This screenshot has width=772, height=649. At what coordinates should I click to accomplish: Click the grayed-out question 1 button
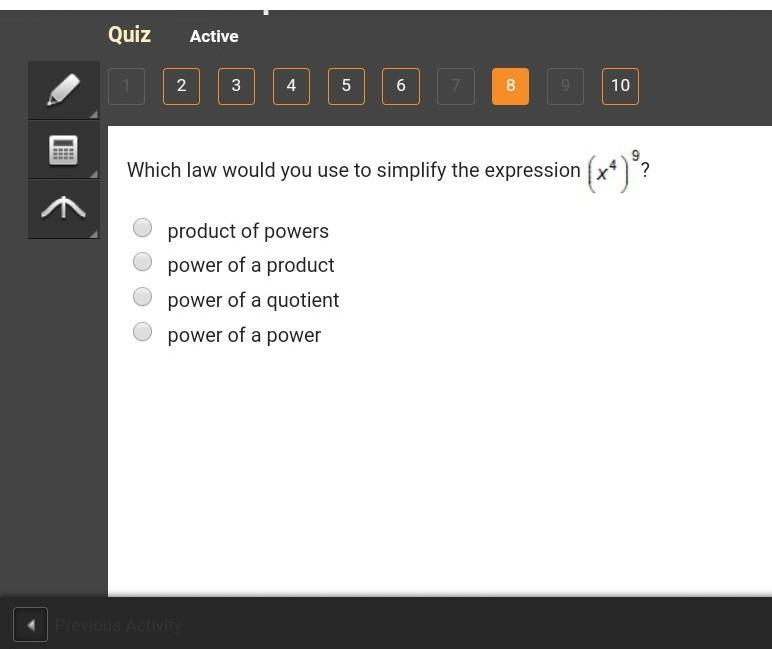point(126,86)
